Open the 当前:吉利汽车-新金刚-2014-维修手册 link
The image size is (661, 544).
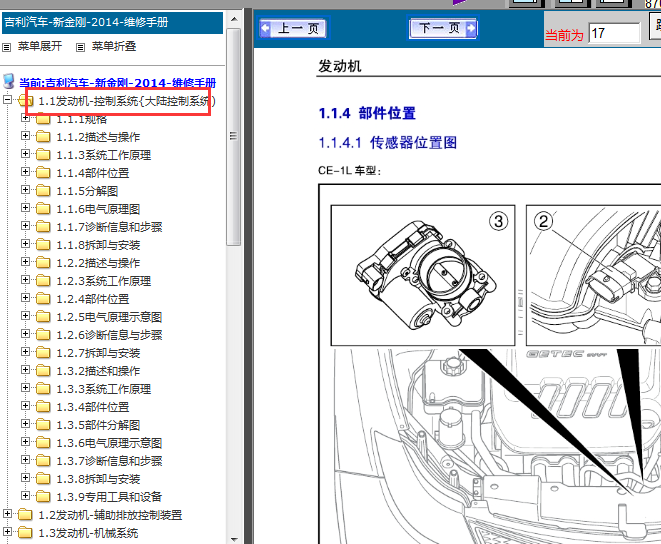(118, 82)
